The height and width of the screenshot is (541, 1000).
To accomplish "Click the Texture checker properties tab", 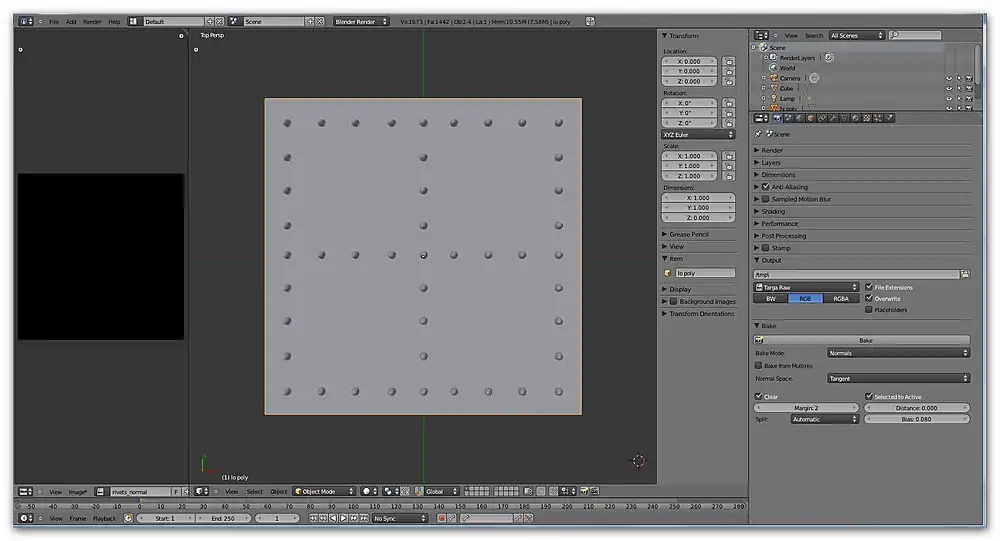I will 866,118.
